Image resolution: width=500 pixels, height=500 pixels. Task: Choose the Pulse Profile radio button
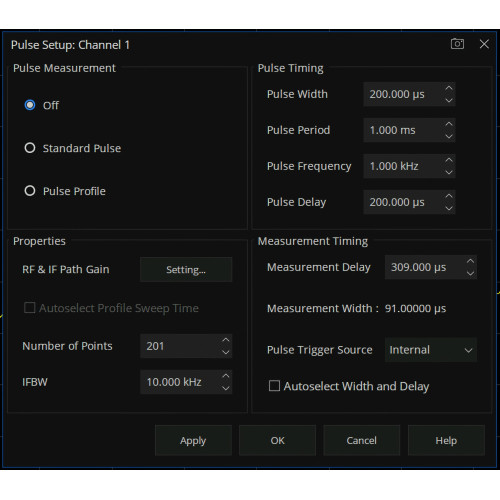pyautogui.click(x=30, y=191)
